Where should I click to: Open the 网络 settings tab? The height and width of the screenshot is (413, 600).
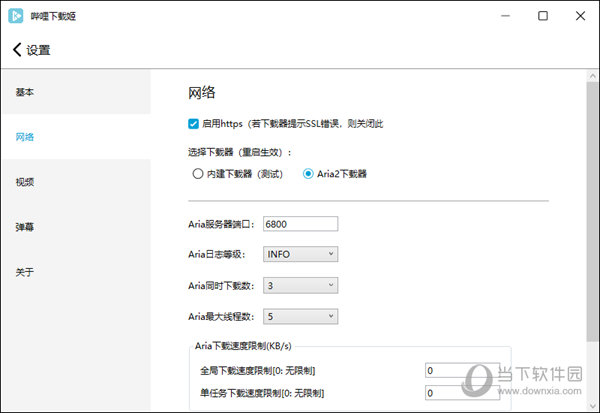coord(76,137)
